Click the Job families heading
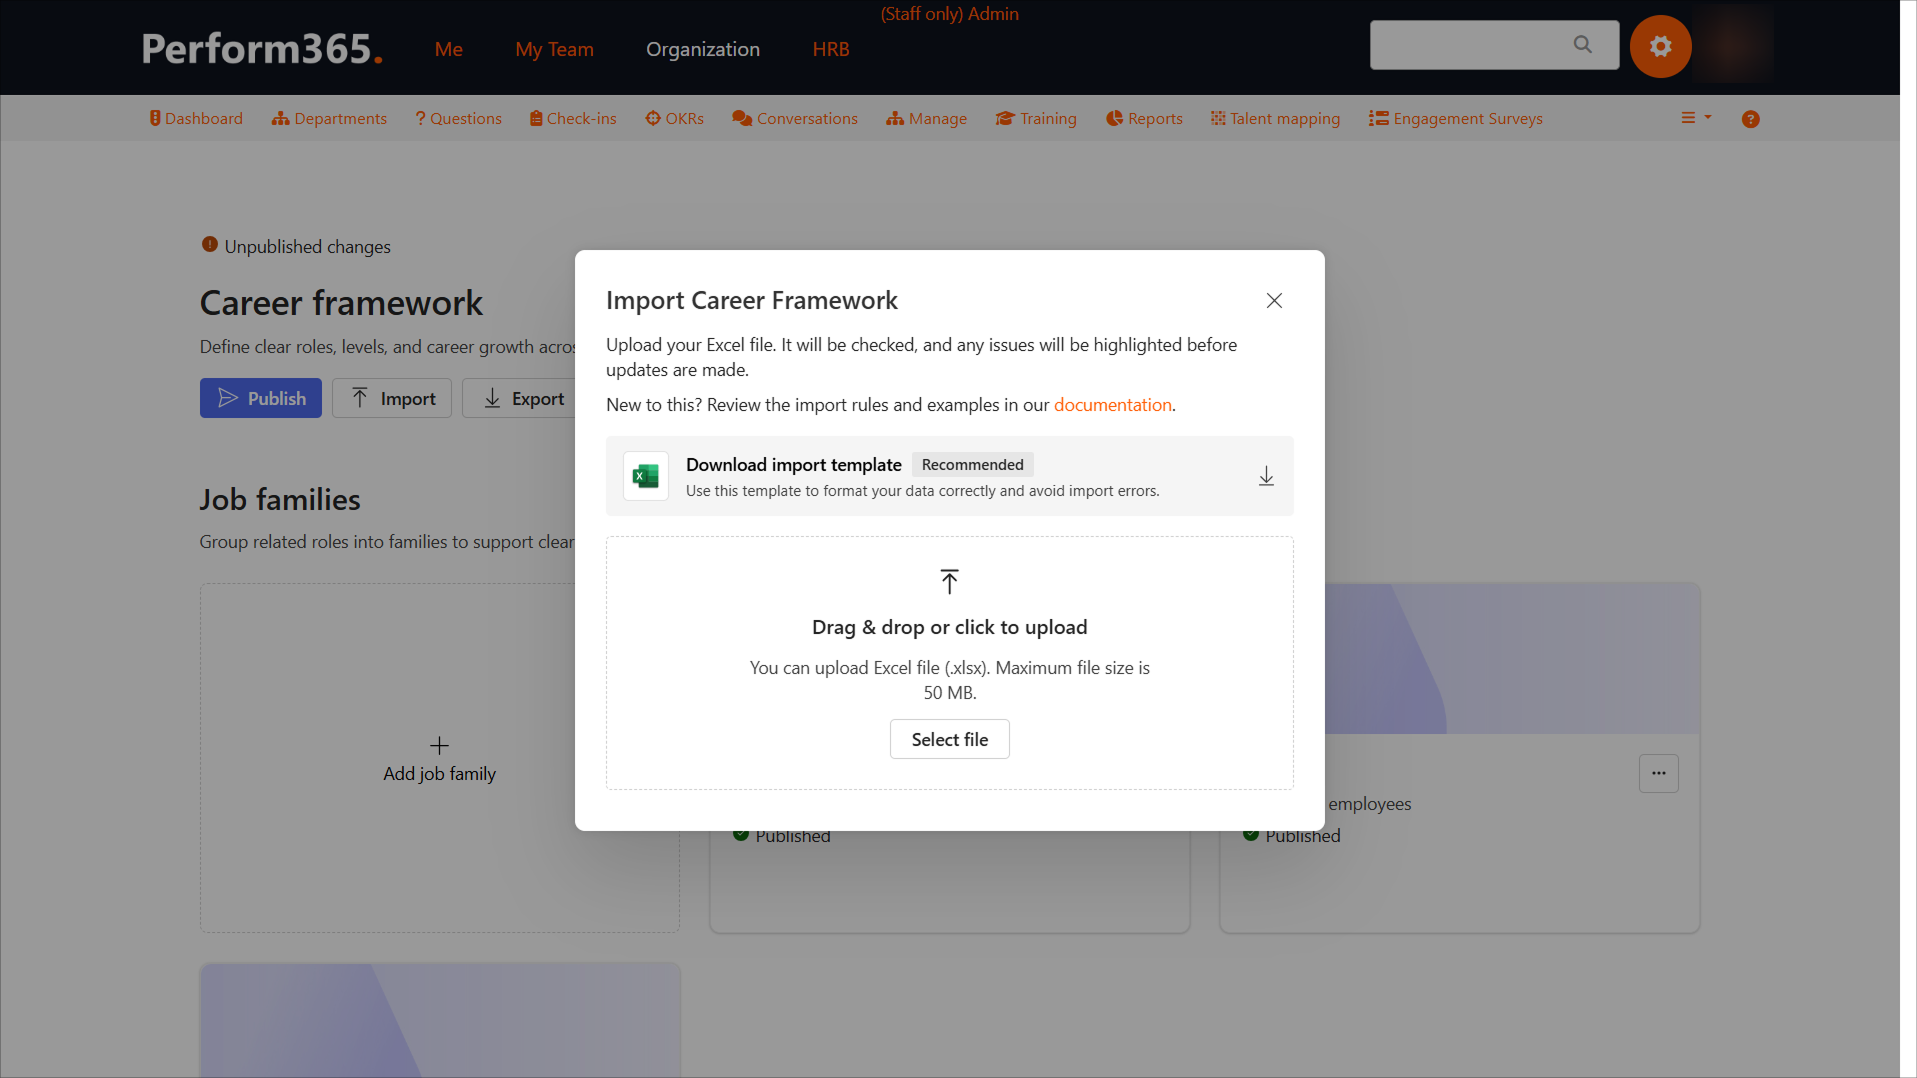Viewport: 1917px width, 1078px height. click(280, 500)
